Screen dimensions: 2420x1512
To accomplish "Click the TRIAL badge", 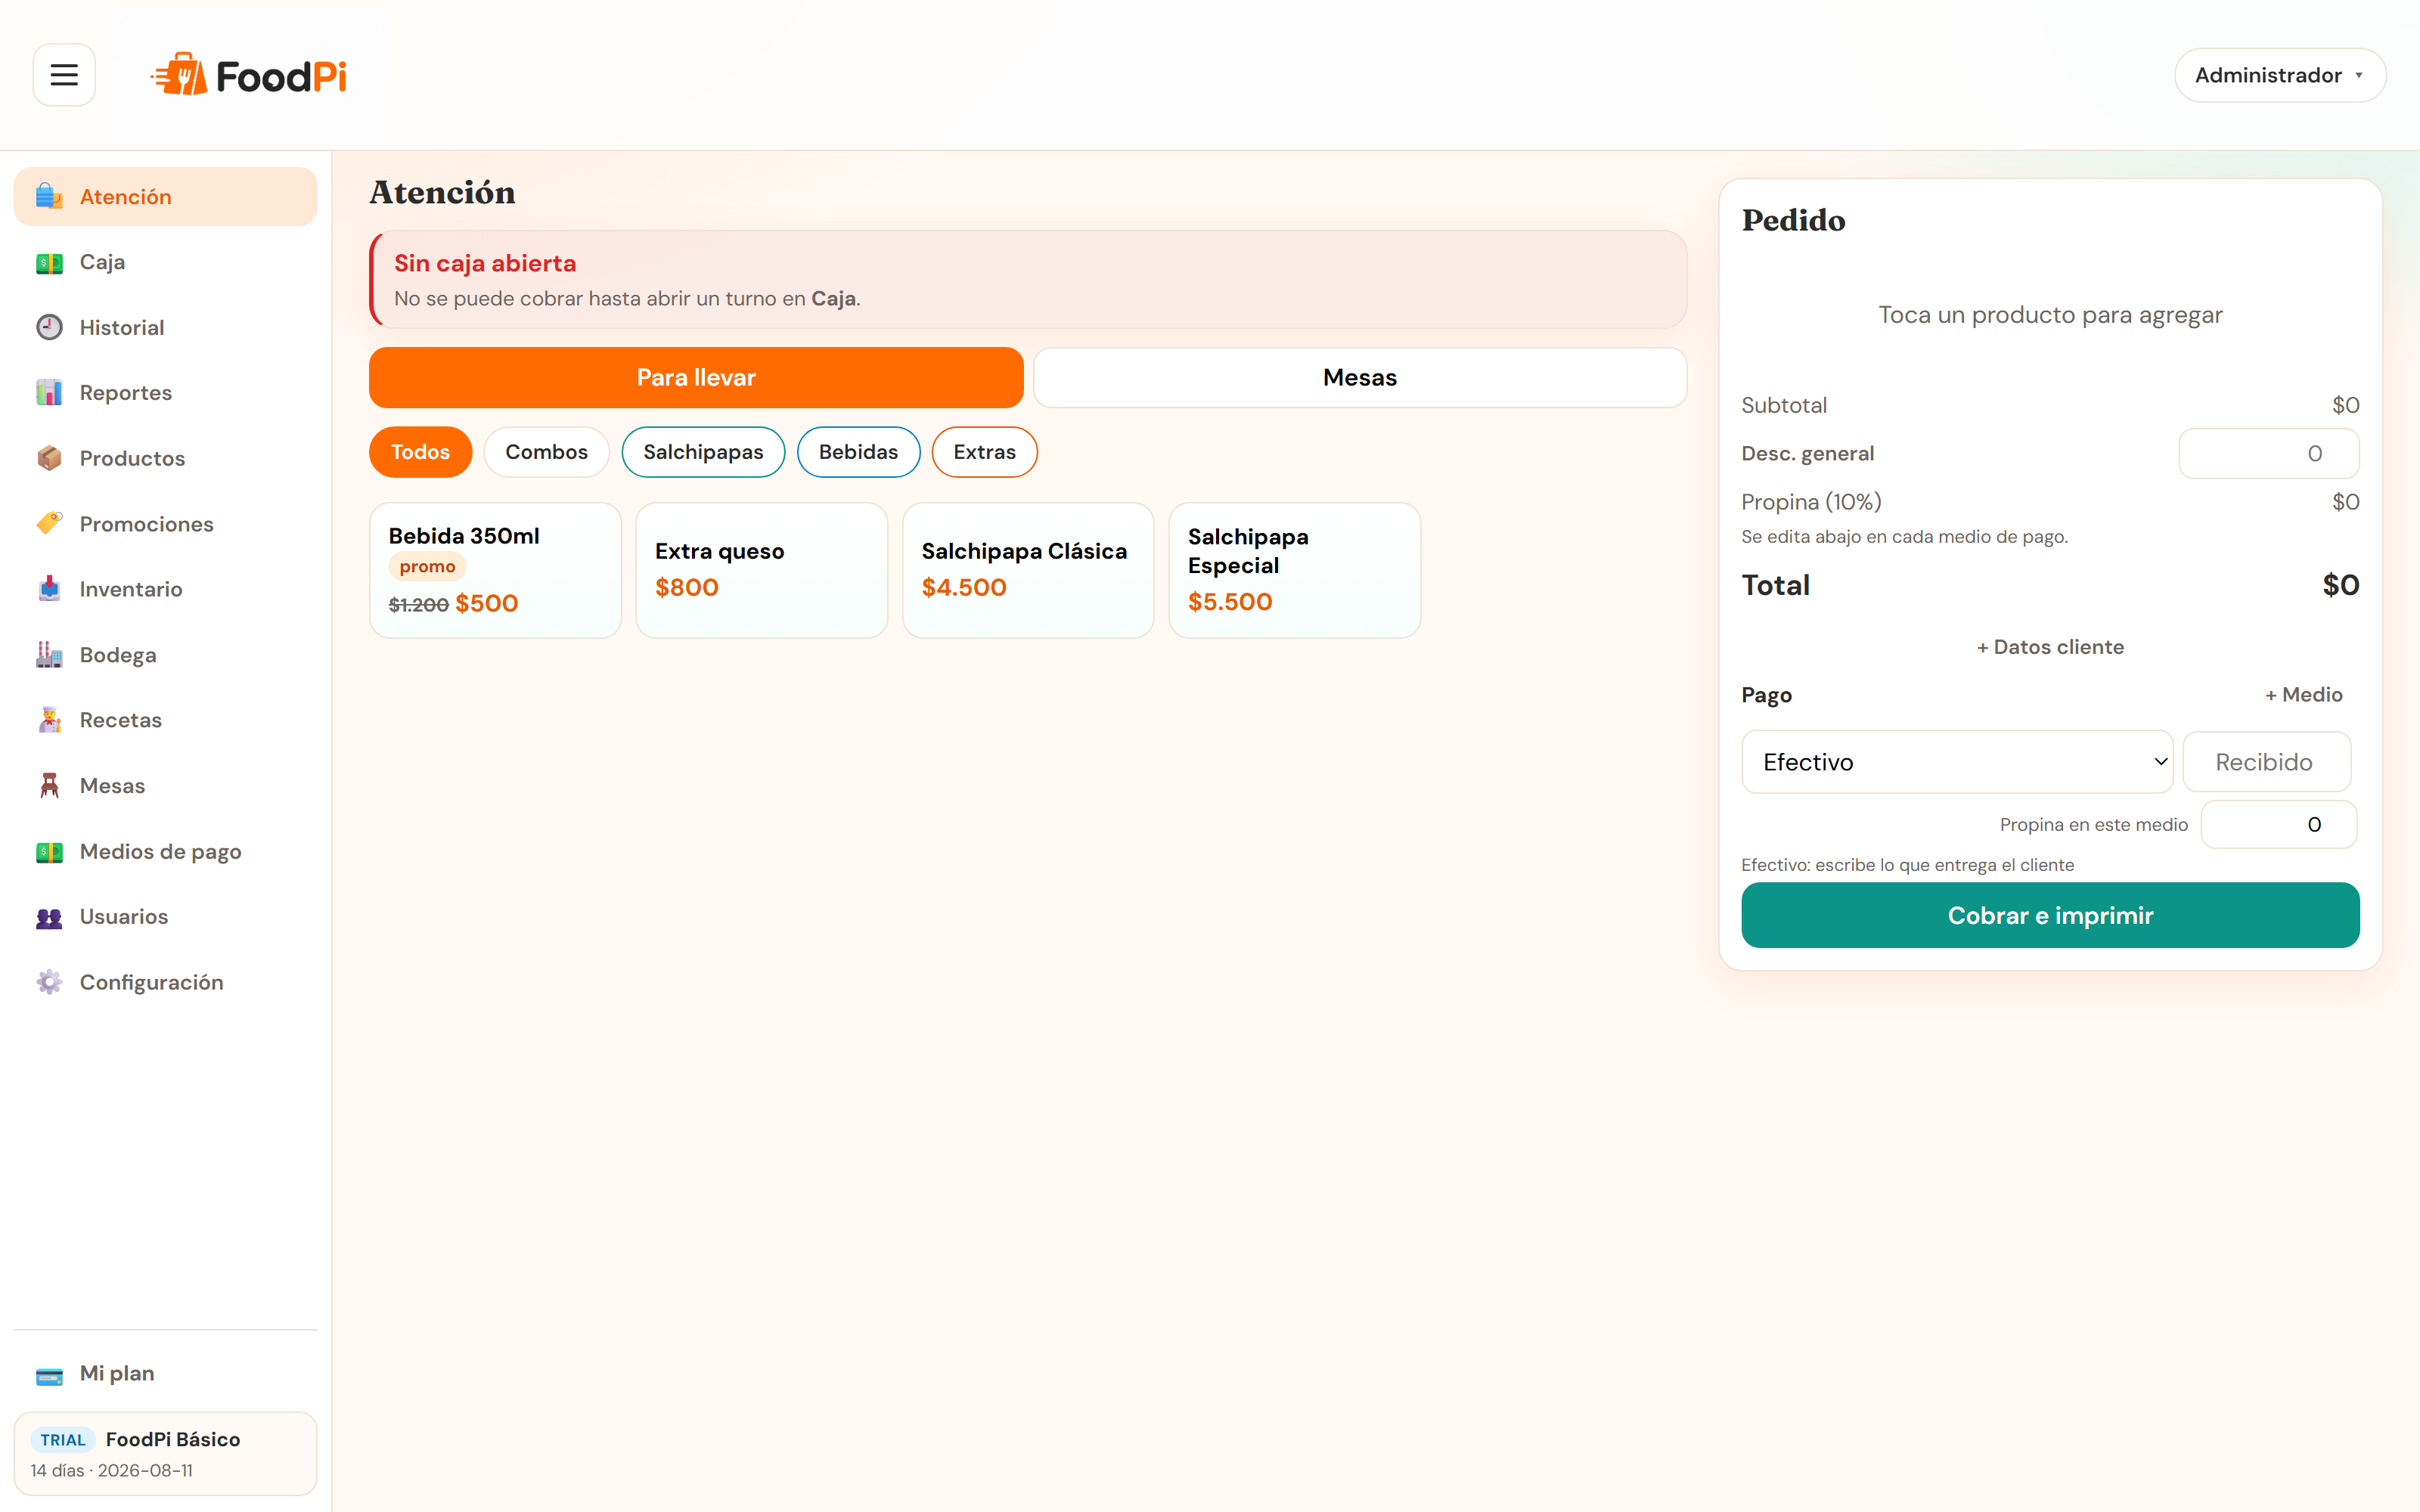I will click(62, 1439).
